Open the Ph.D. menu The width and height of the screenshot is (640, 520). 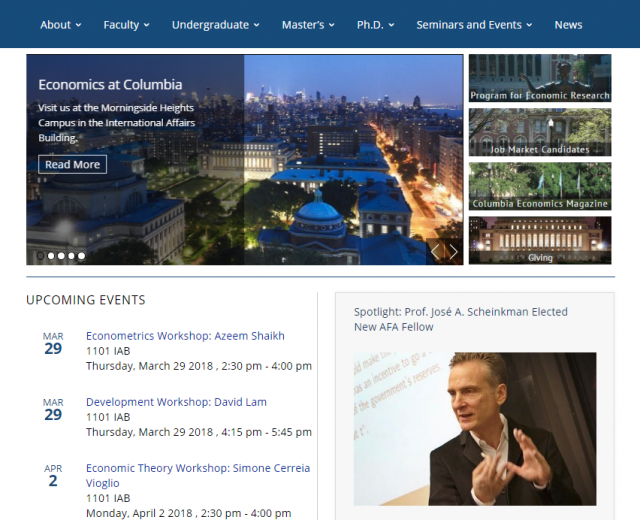[x=376, y=25]
